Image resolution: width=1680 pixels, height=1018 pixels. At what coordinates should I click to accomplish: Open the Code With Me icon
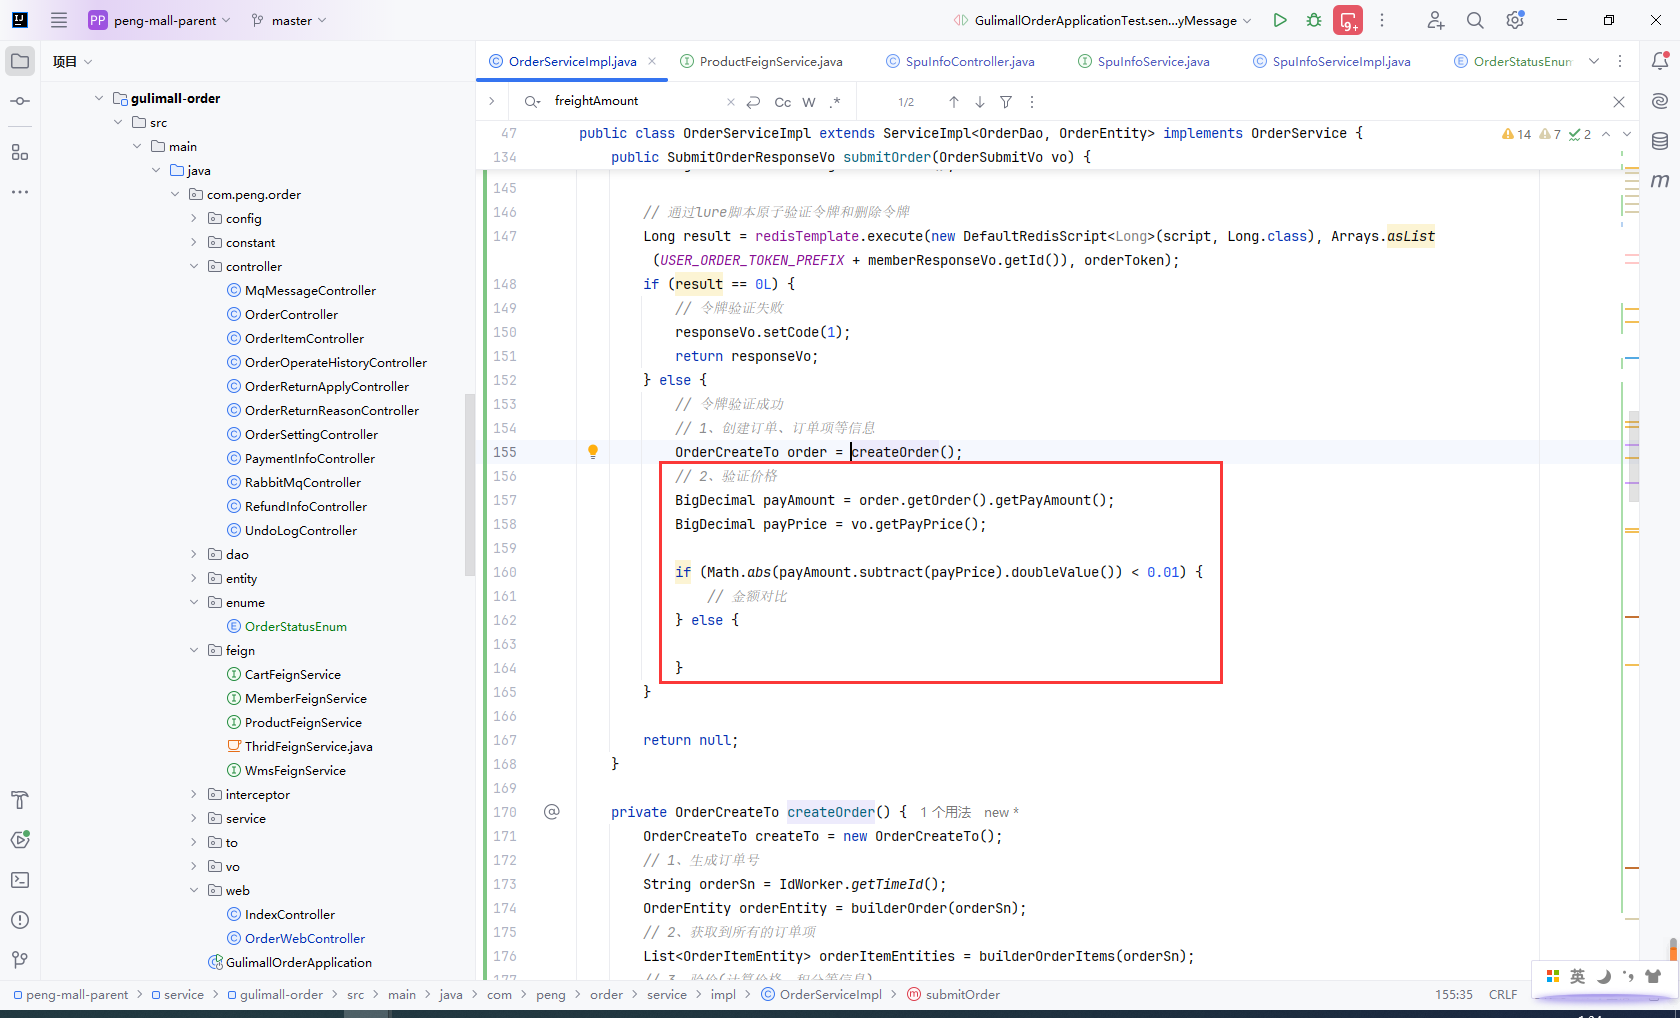pos(1436,20)
